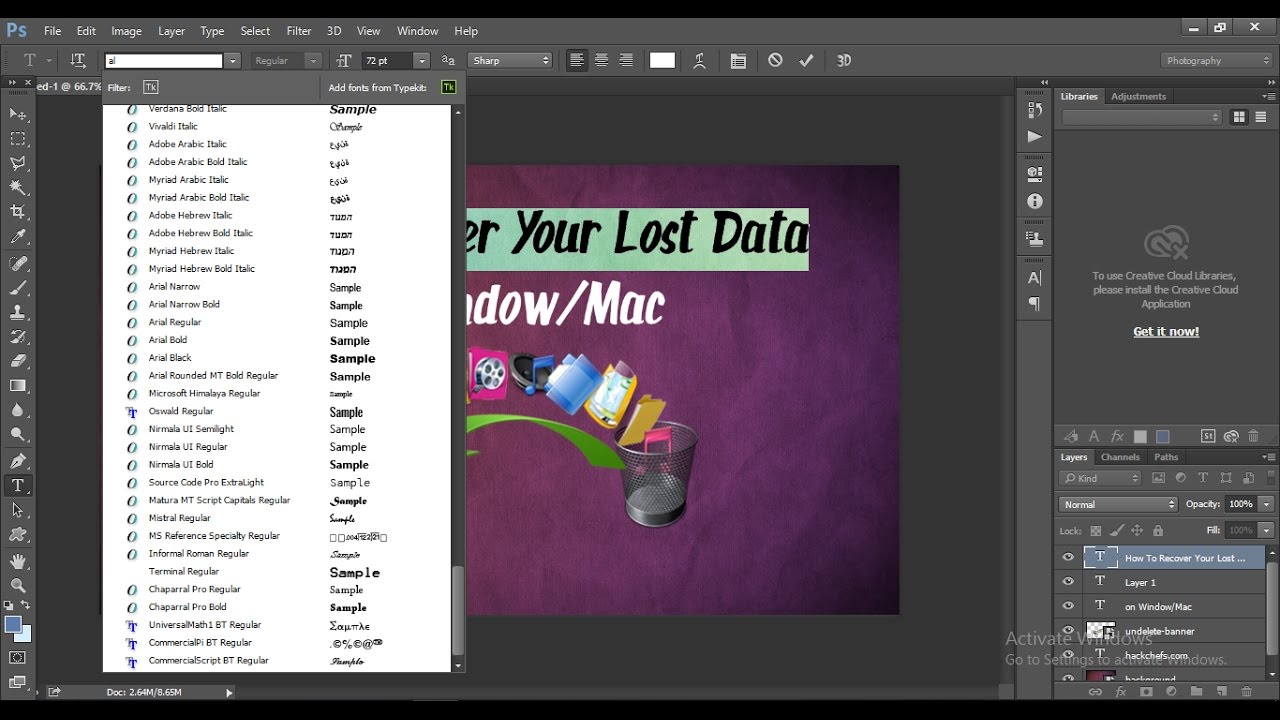Select the Lasso tool
The height and width of the screenshot is (720, 1280).
[18, 163]
